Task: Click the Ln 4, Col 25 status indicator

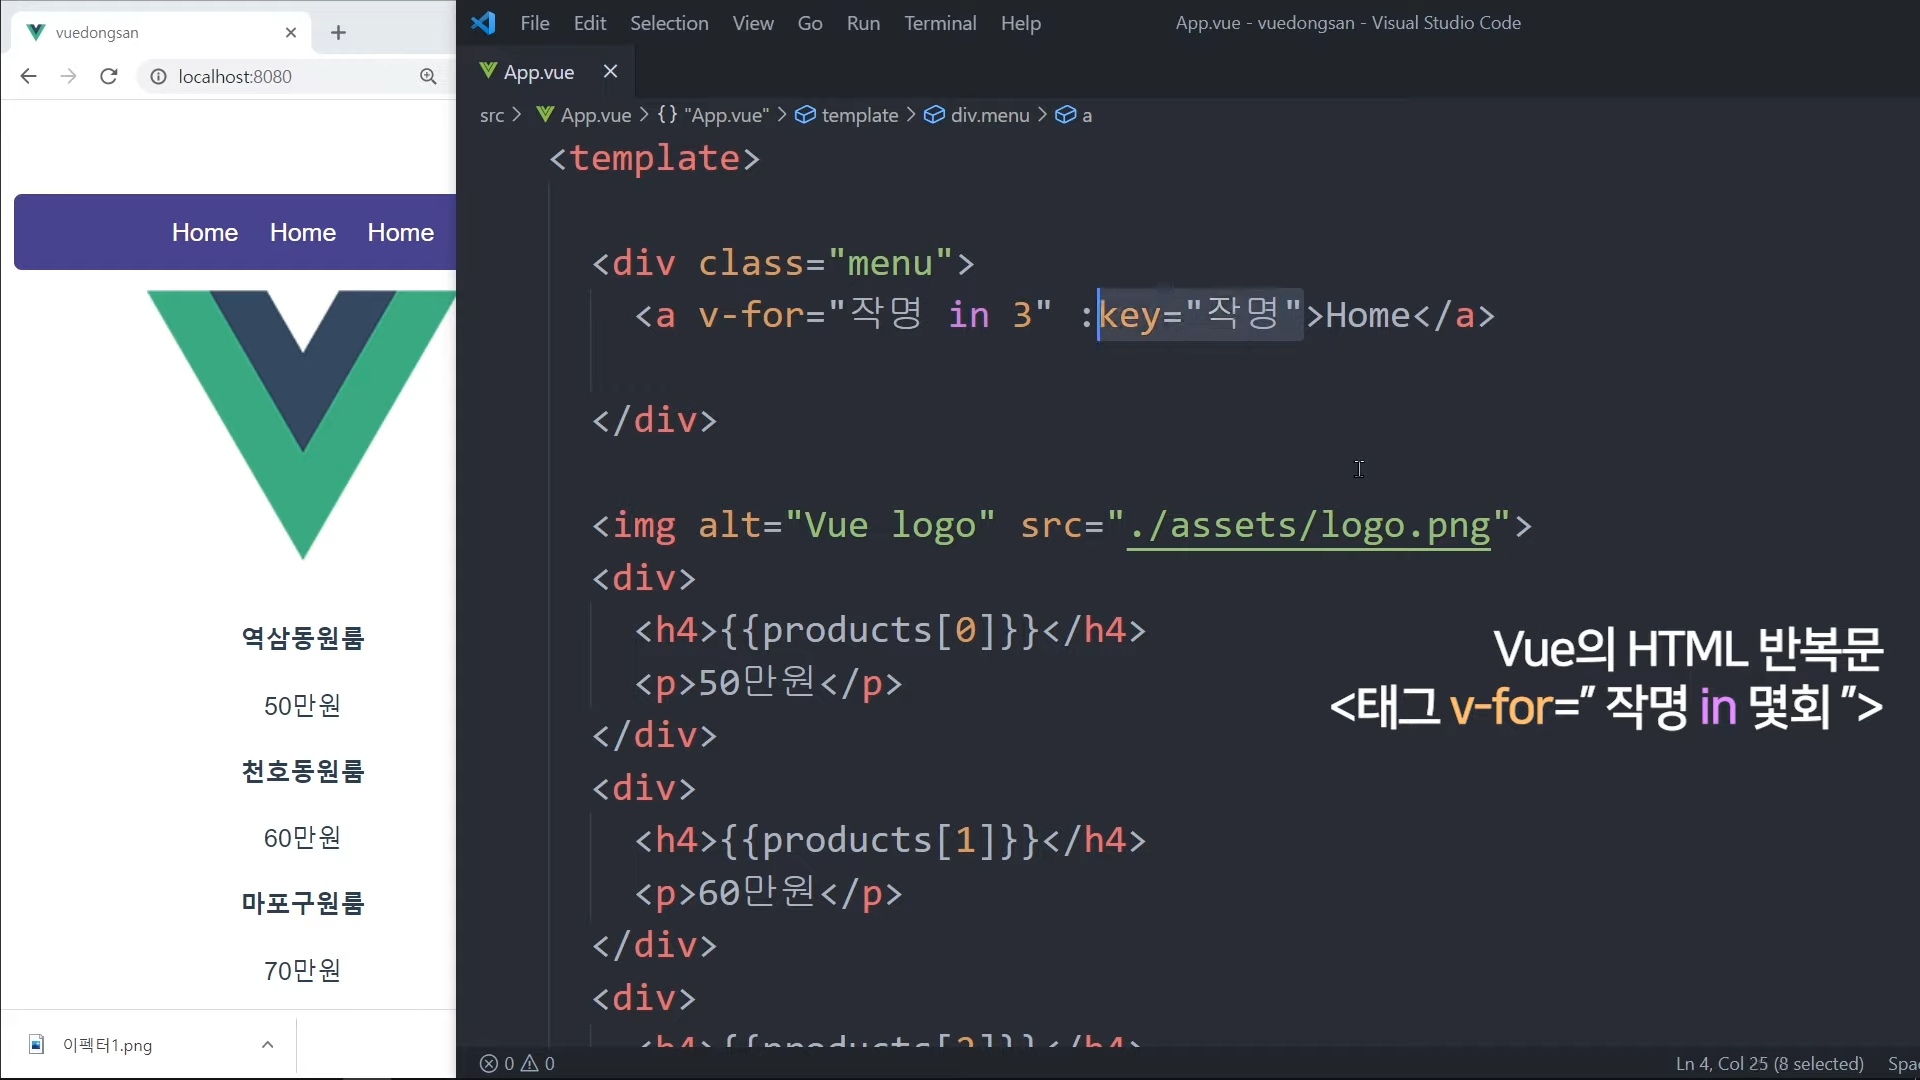Action: (x=1768, y=1064)
